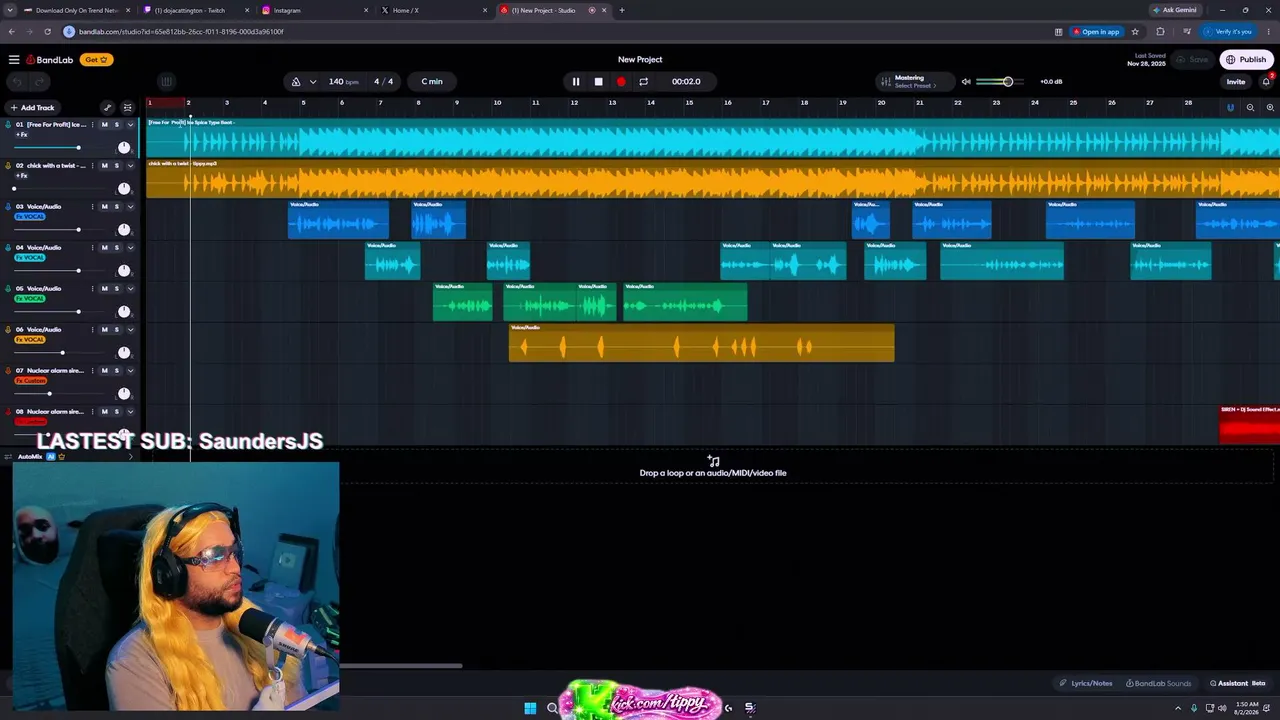Click Add Track

click(32, 108)
